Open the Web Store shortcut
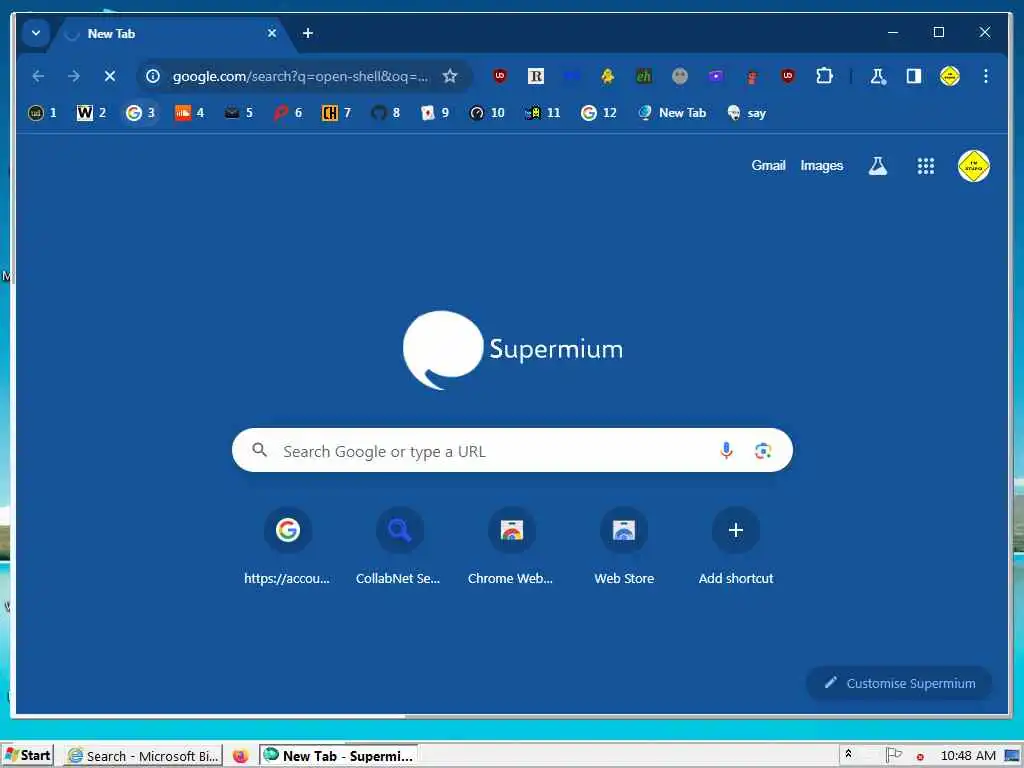Viewport: 1024px width, 768px height. (x=624, y=547)
